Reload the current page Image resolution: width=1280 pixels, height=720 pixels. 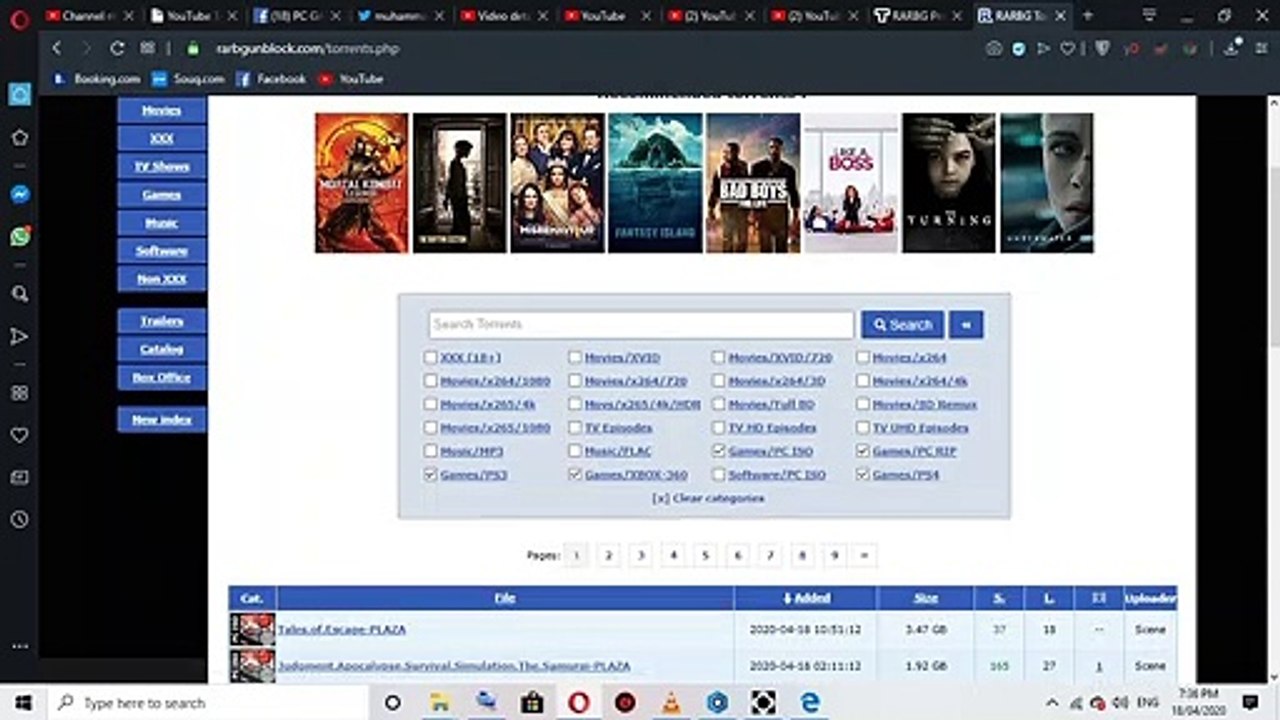point(117,48)
